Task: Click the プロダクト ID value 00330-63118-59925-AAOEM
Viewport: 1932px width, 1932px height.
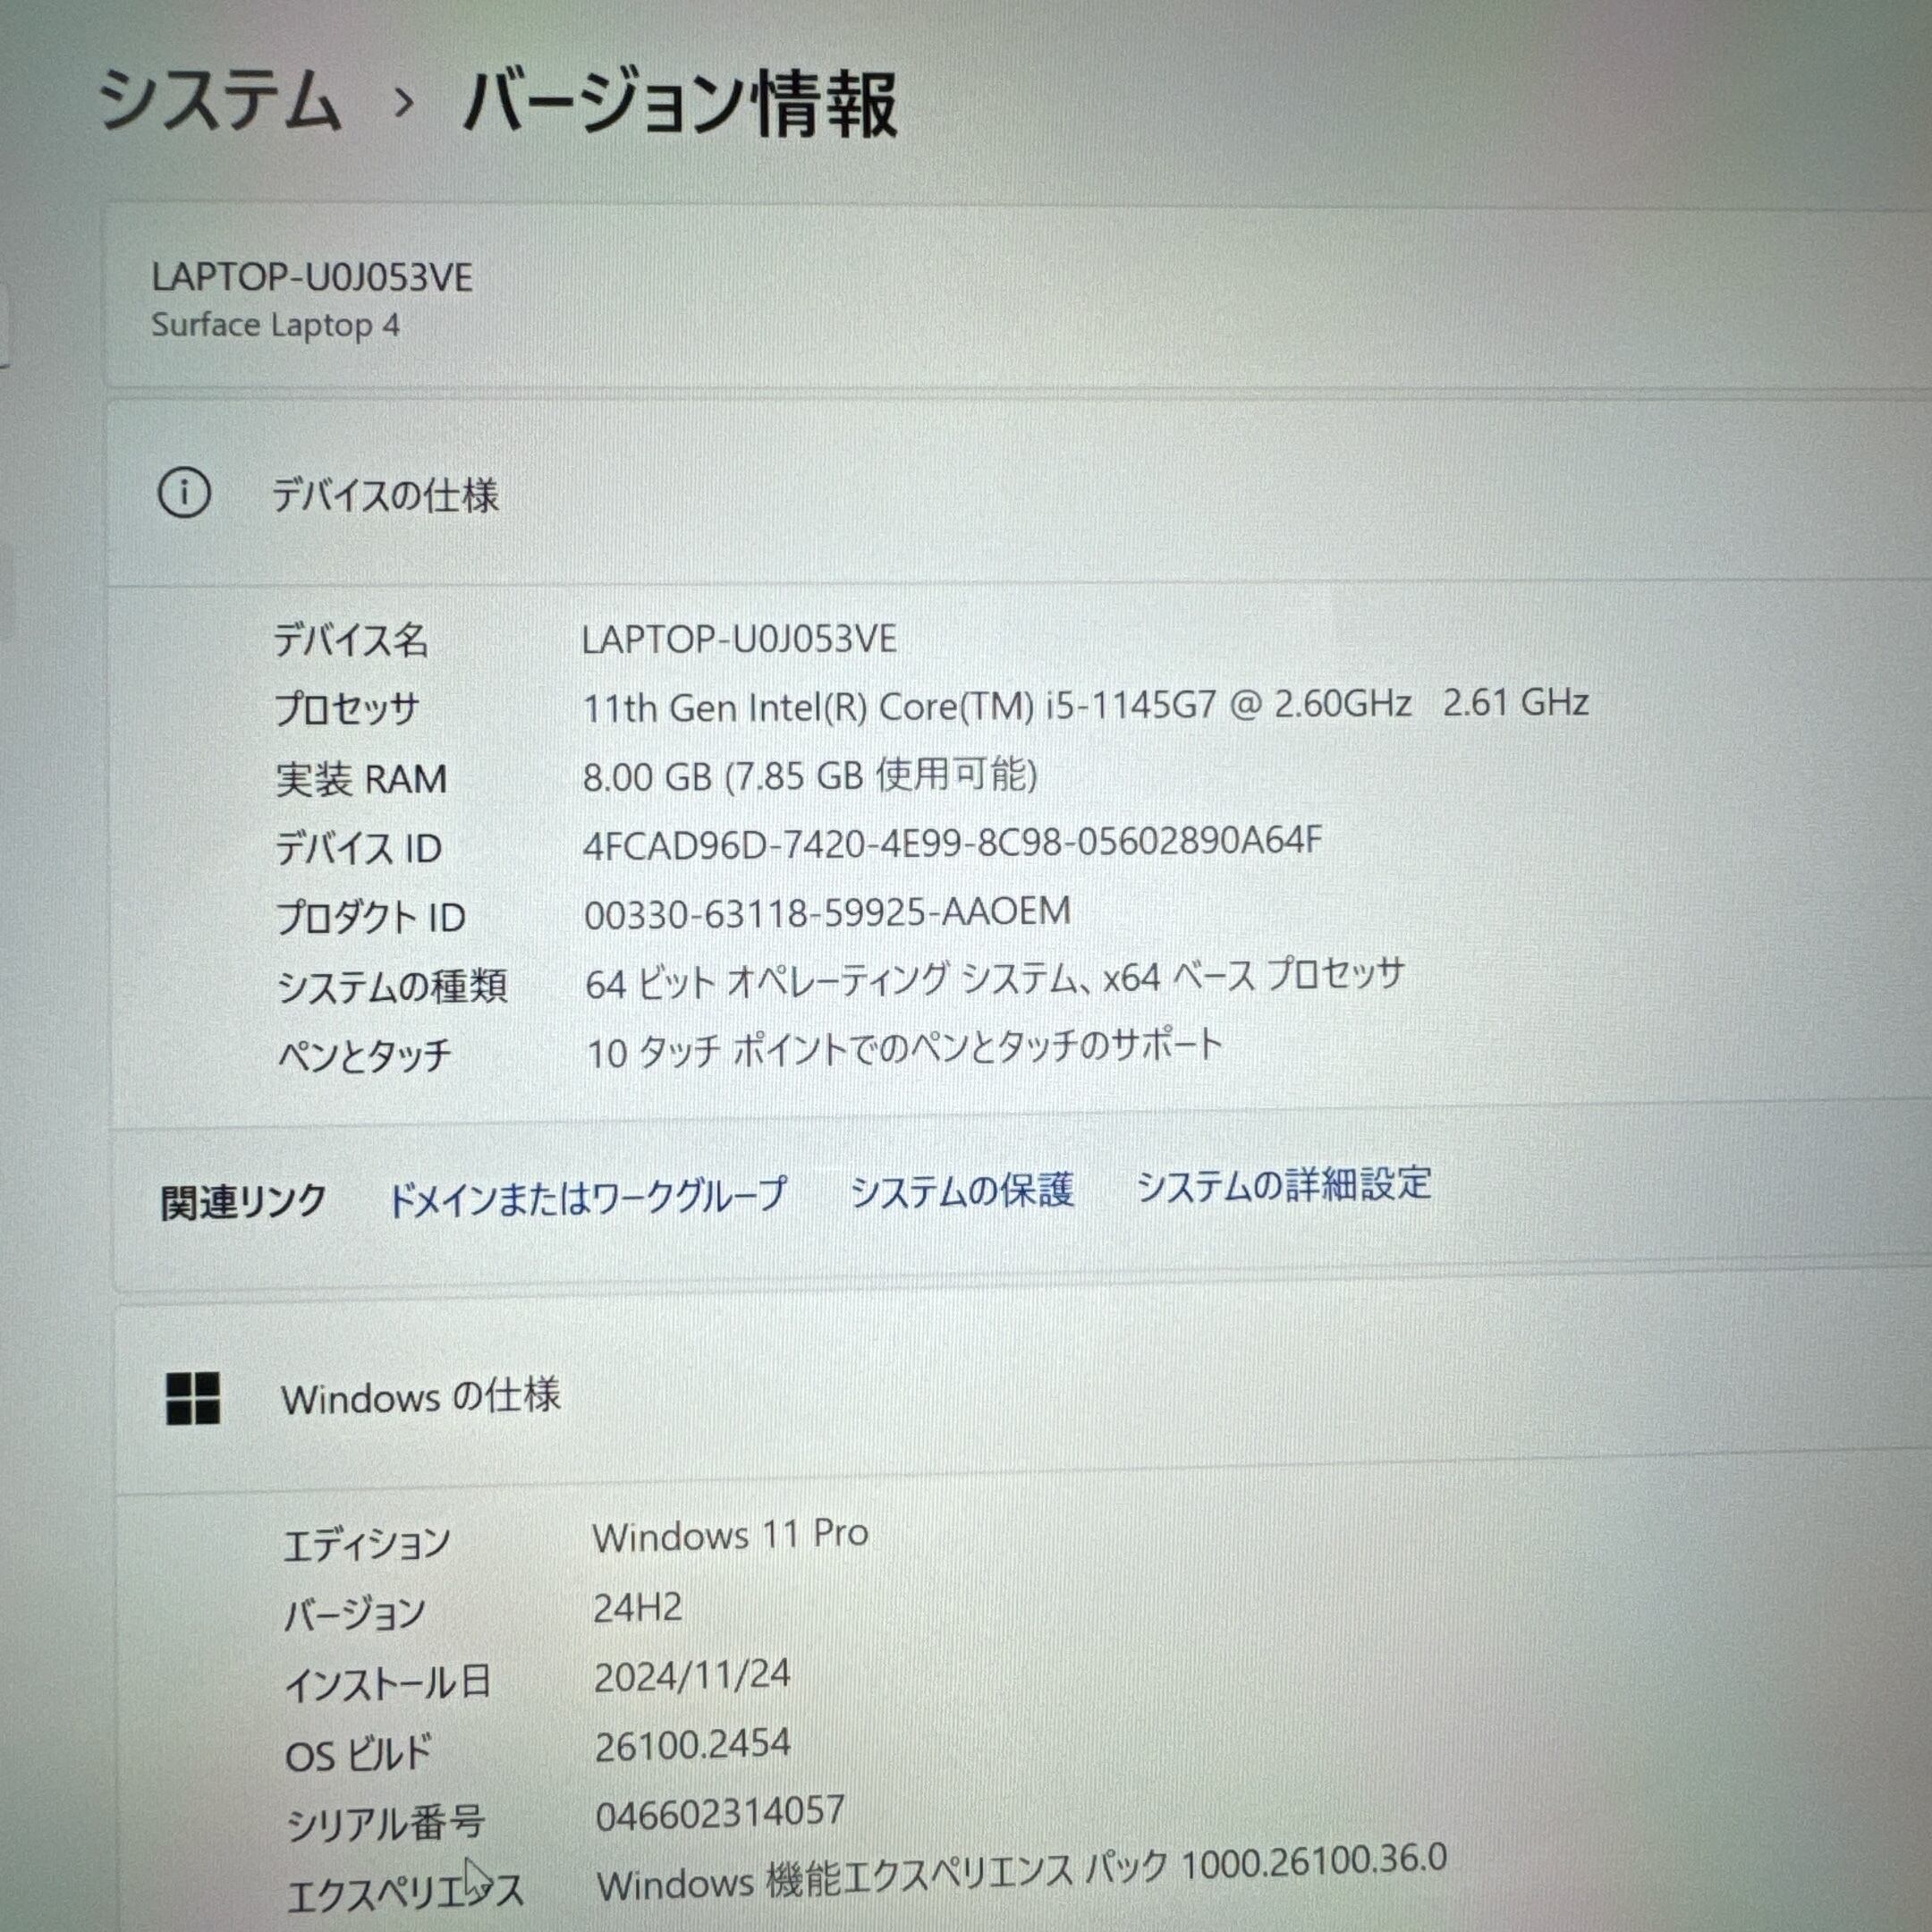Action: (x=827, y=913)
